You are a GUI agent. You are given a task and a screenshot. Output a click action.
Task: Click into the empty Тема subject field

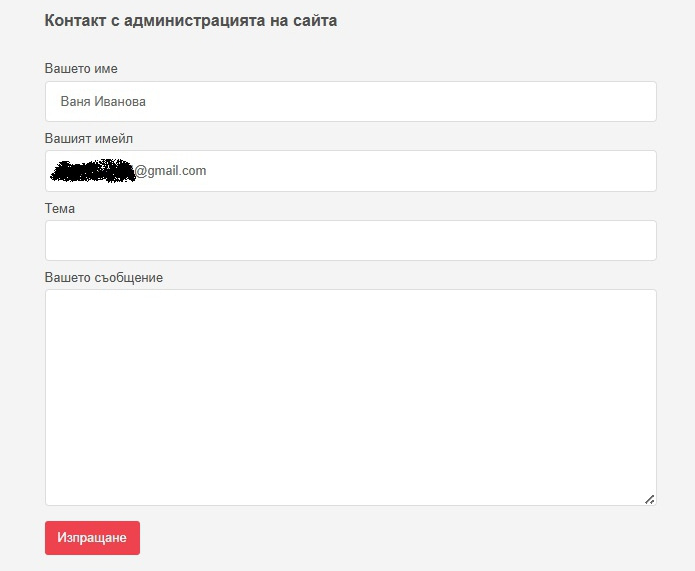(350, 241)
